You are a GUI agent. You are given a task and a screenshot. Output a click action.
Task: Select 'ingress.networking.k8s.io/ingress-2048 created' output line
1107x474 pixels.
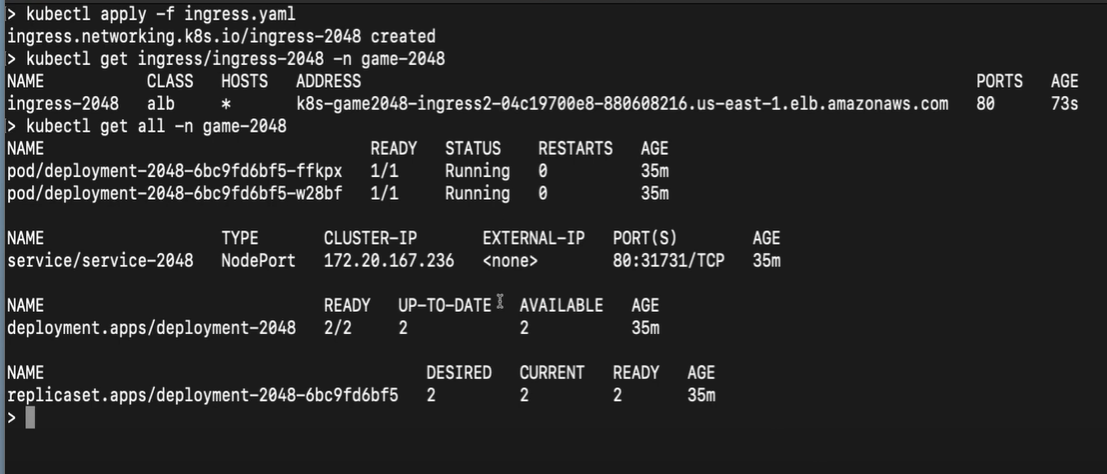tap(221, 37)
